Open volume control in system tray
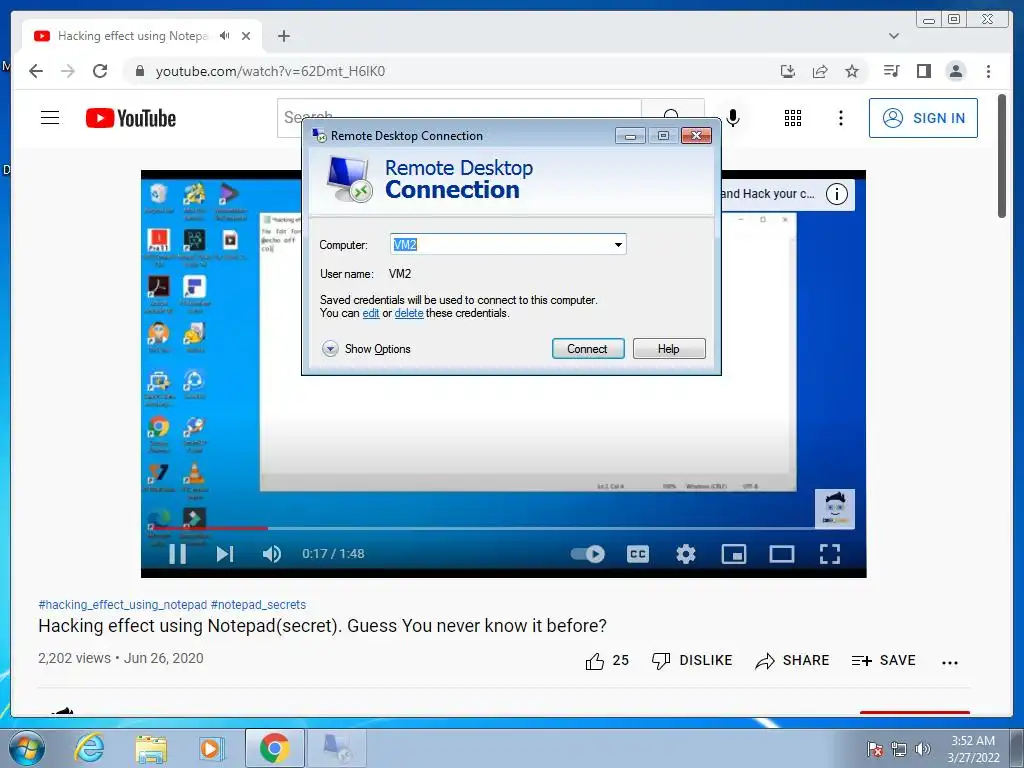The width and height of the screenshot is (1024, 768). [923, 749]
